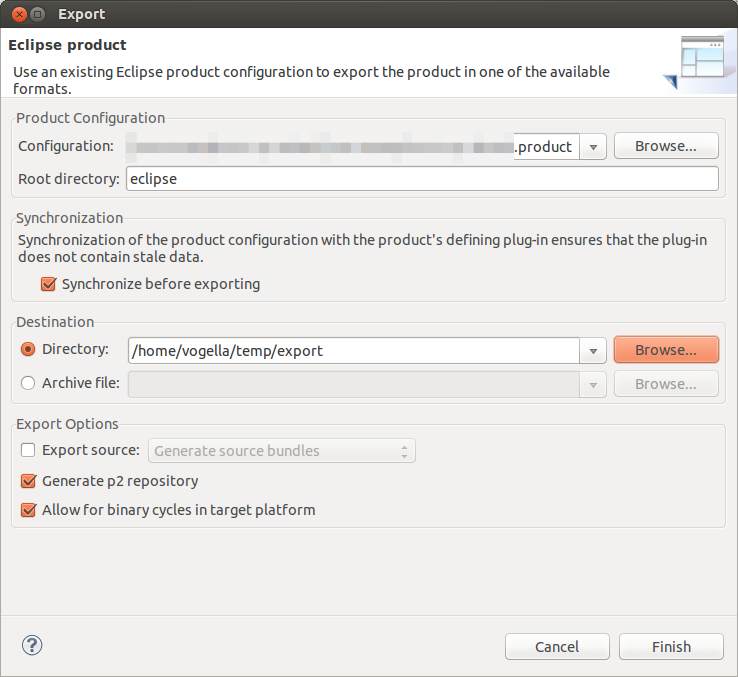Click Finish to export the product
Screen dimensions: 738x677
pyautogui.click(x=671, y=646)
